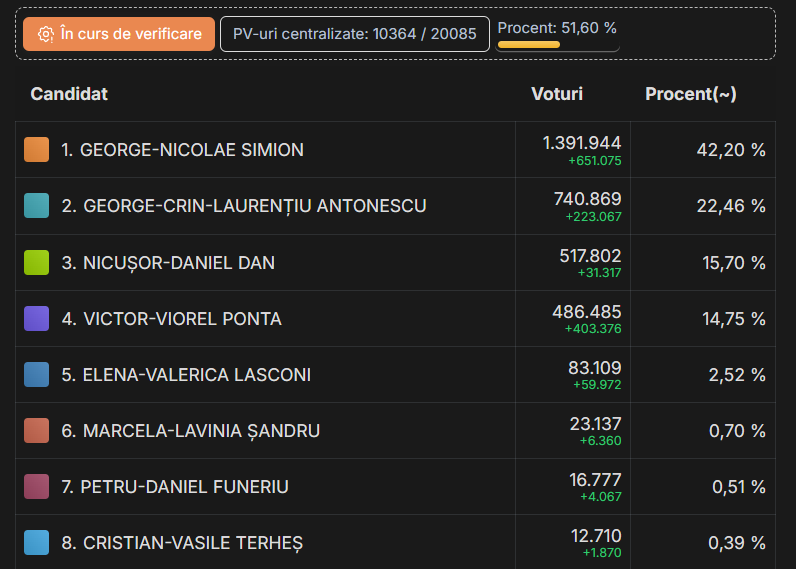Click the yellow Procent progress bar

coord(529,45)
